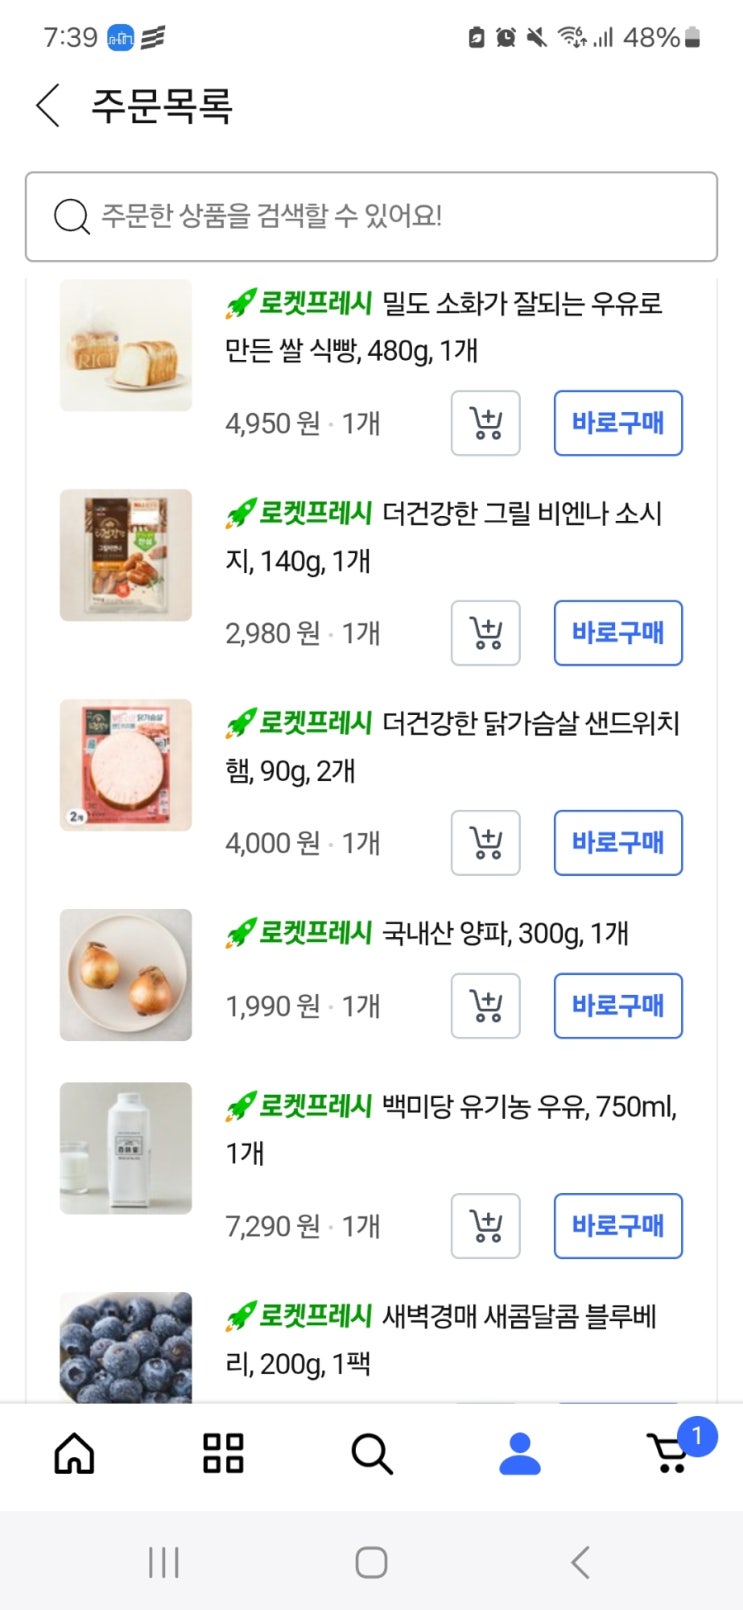Add organic milk 750ml to cart
The height and width of the screenshot is (1610, 743).
[486, 1226]
